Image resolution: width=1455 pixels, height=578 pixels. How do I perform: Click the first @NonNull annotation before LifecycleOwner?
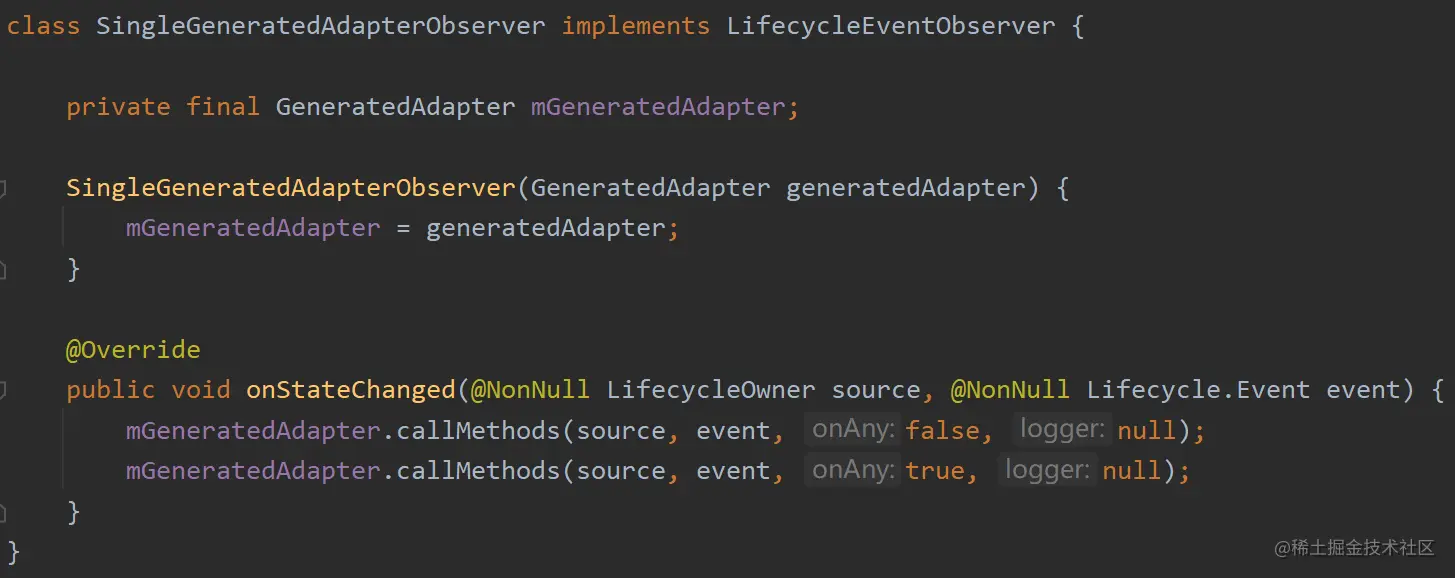coord(530,390)
